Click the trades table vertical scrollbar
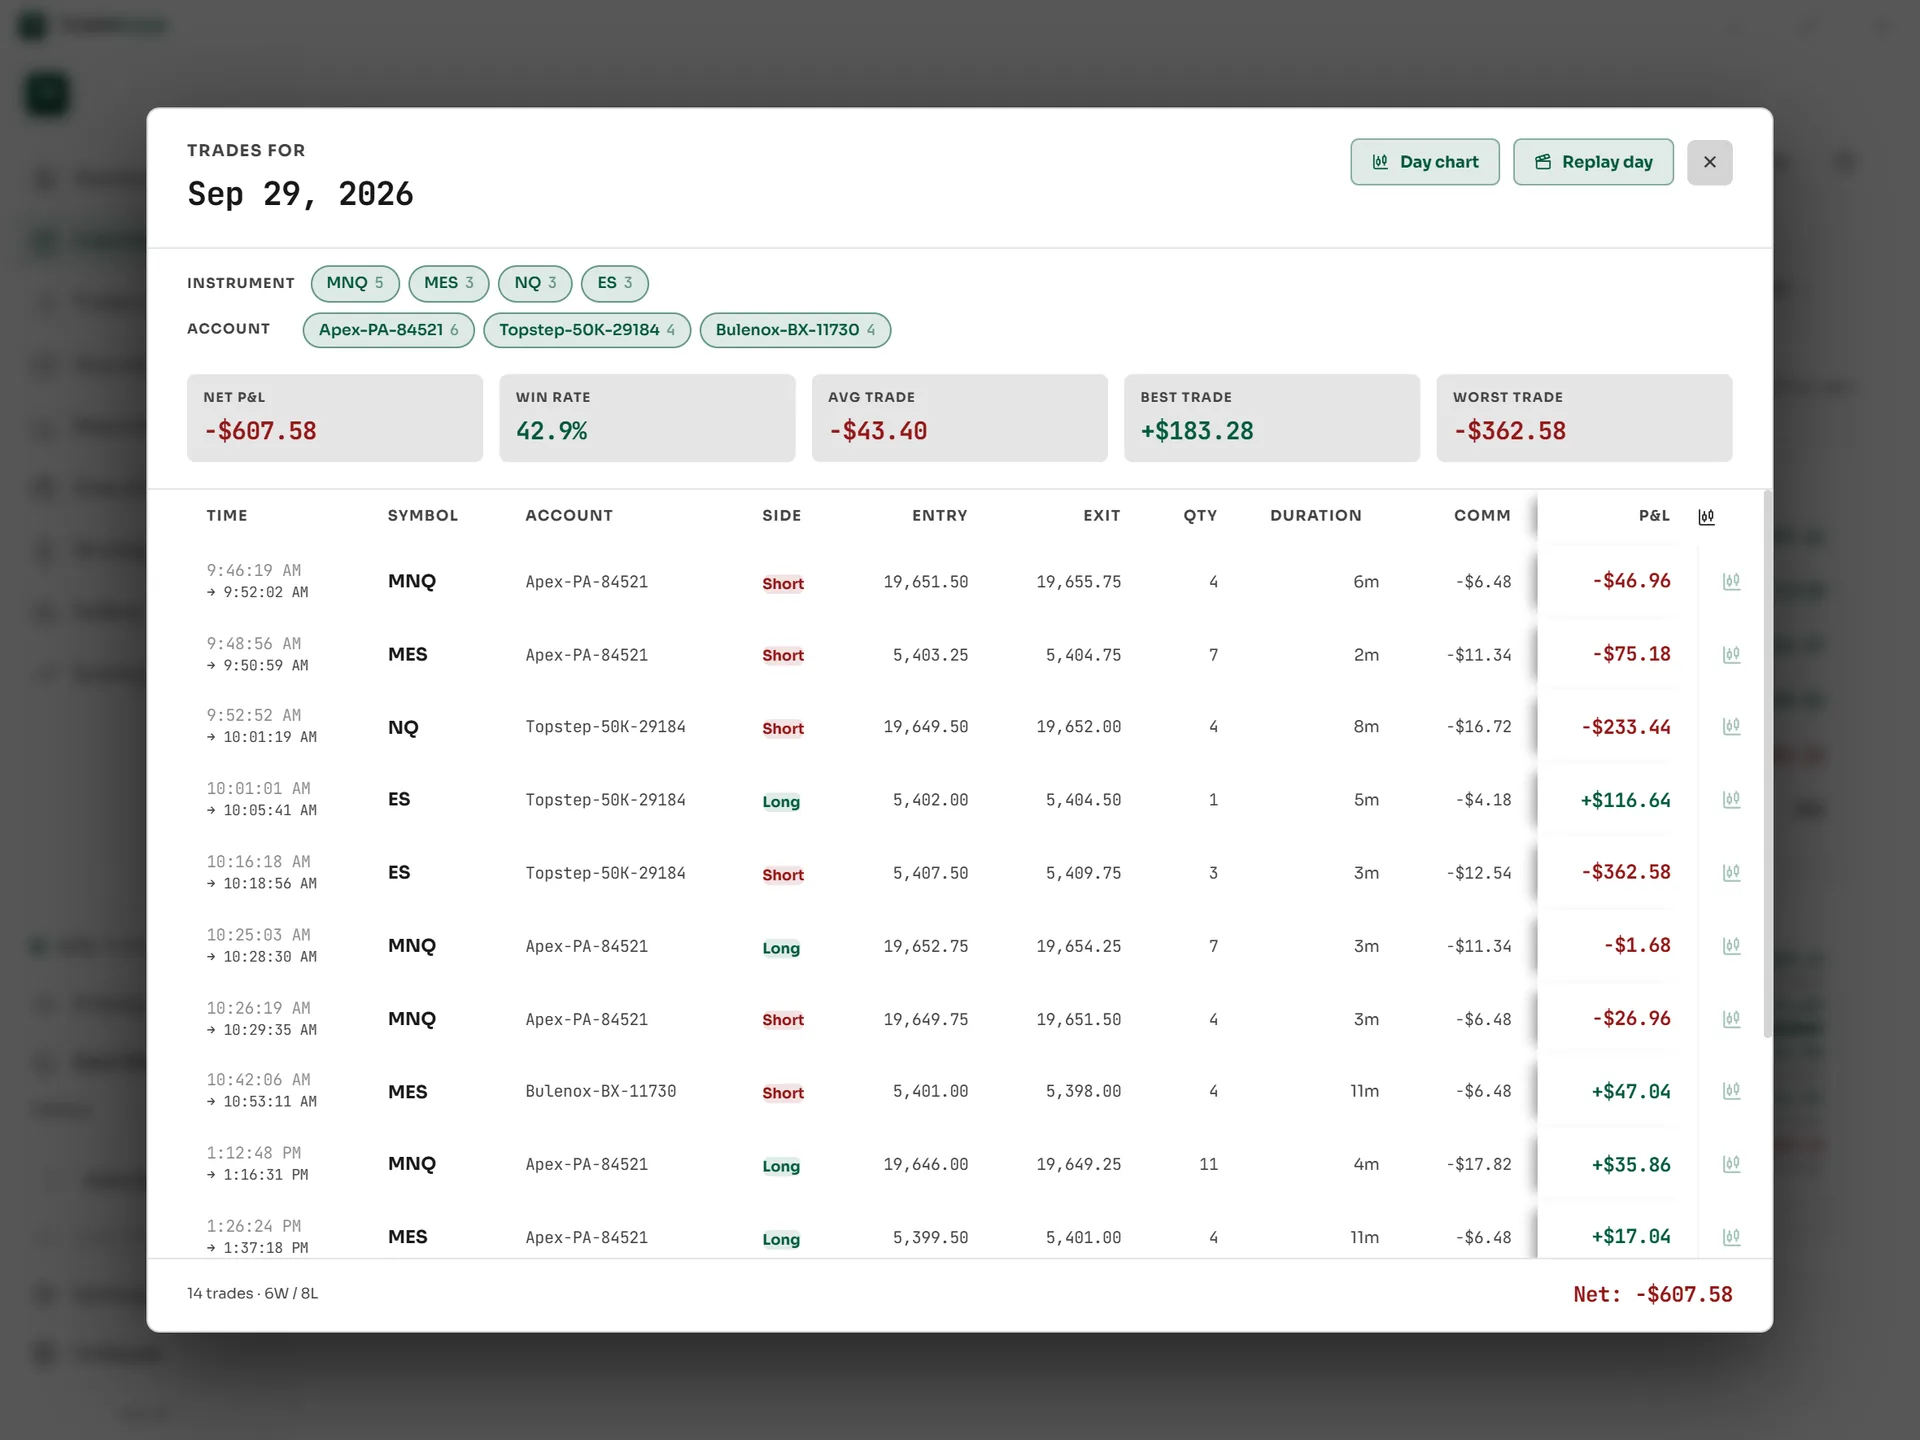 pos(1767,764)
